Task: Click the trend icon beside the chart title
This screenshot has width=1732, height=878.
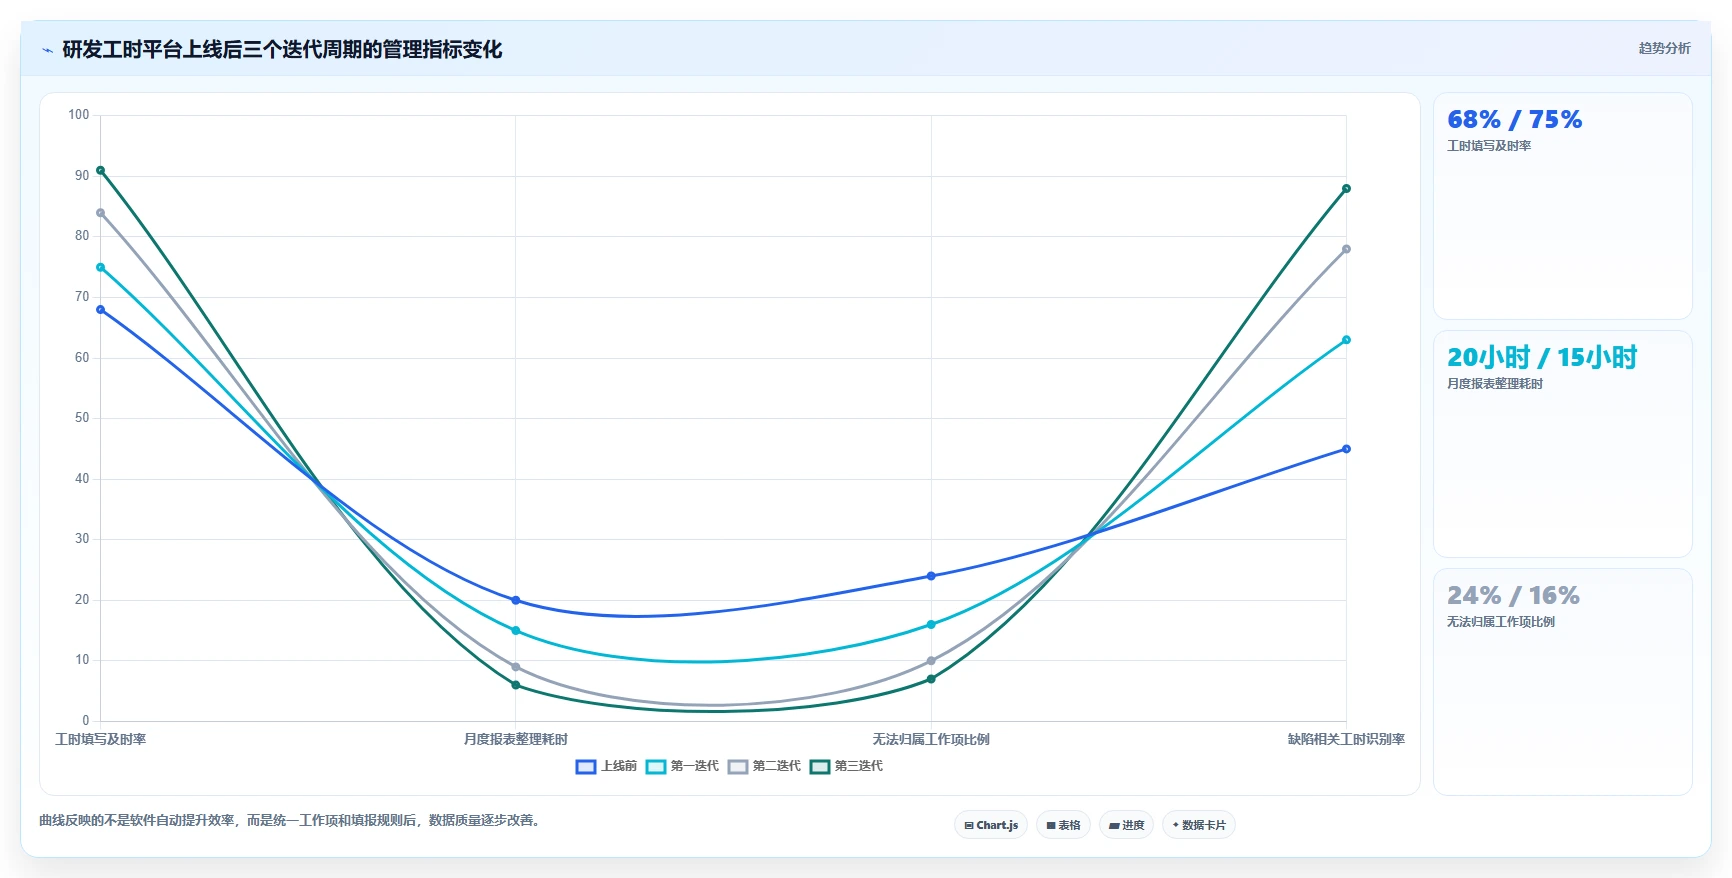Action: 47,50
